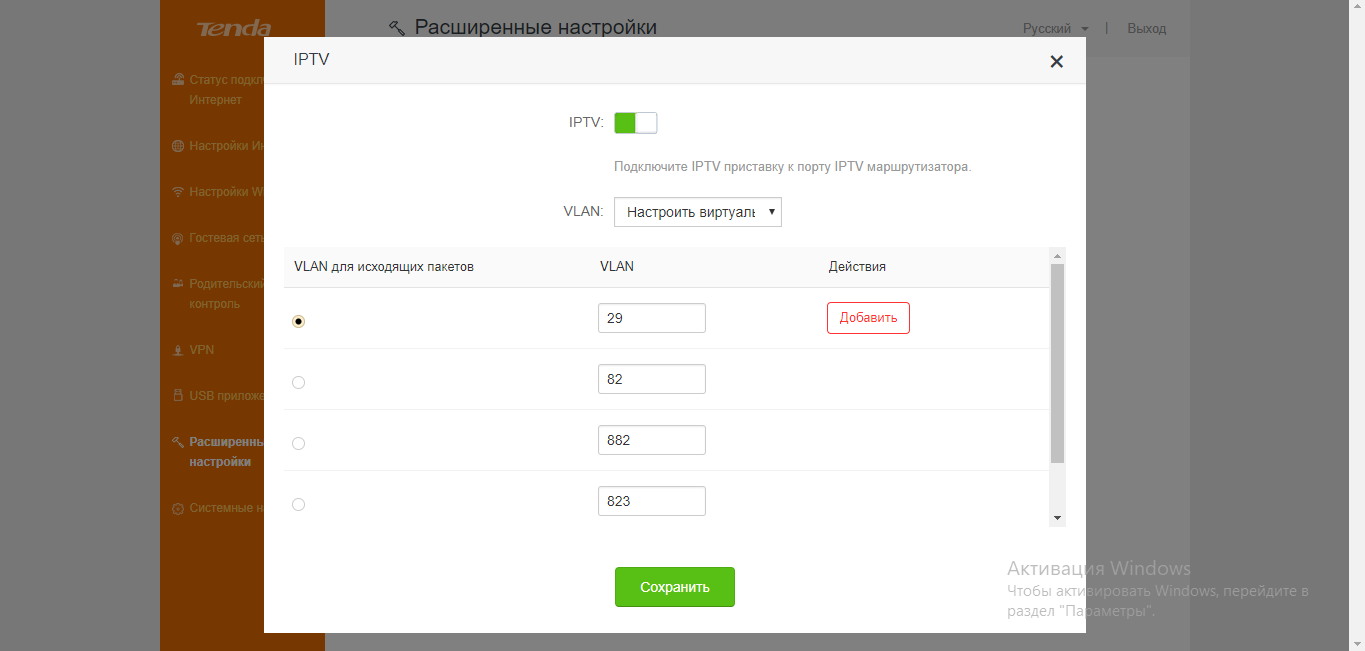Click the VPN icon in sidebar
The image size is (1365, 651).
click(x=178, y=350)
